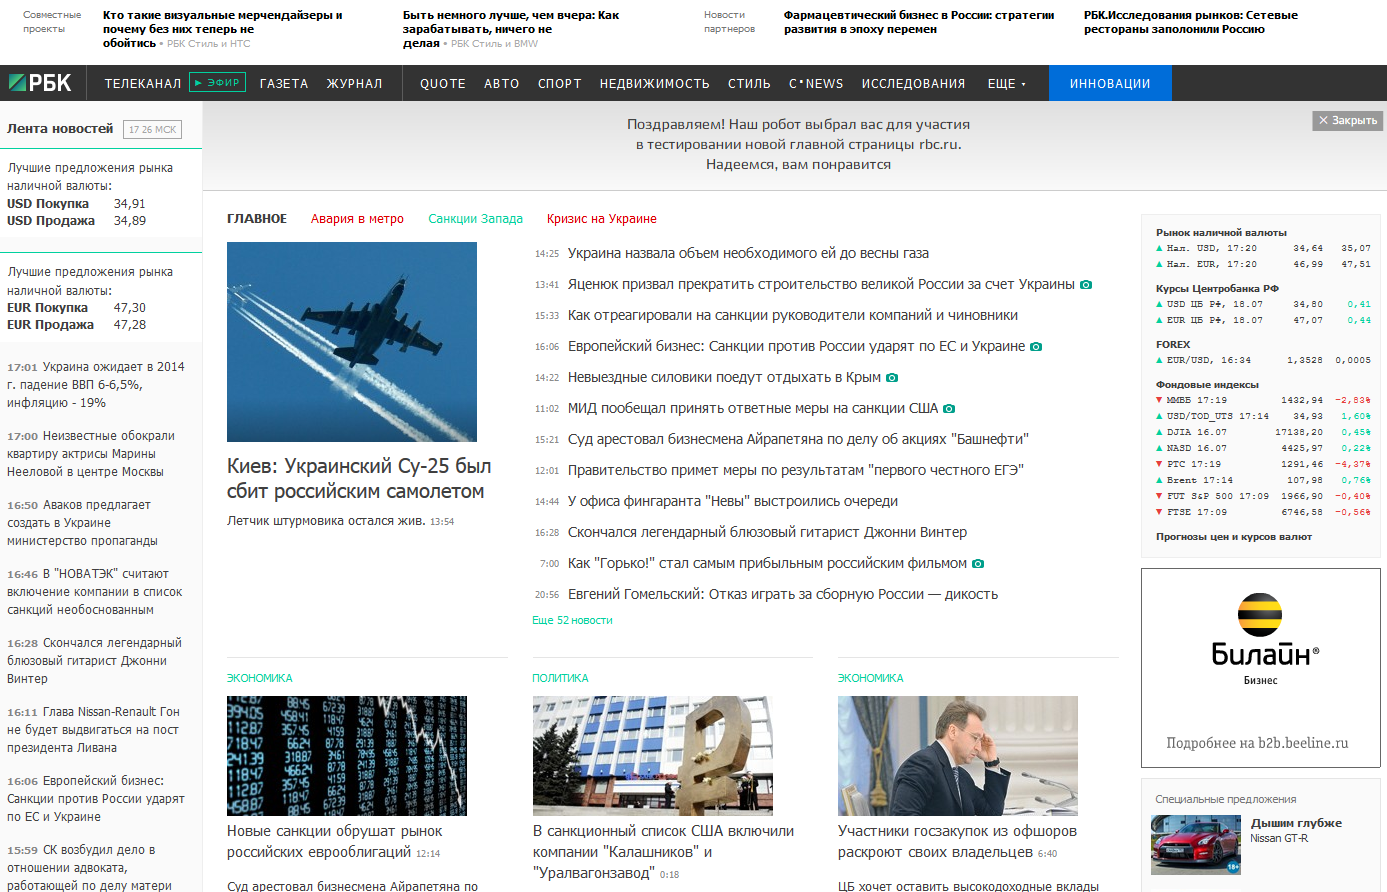Click the РБК logo
The width and height of the screenshot is (1387, 892).
[41, 83]
